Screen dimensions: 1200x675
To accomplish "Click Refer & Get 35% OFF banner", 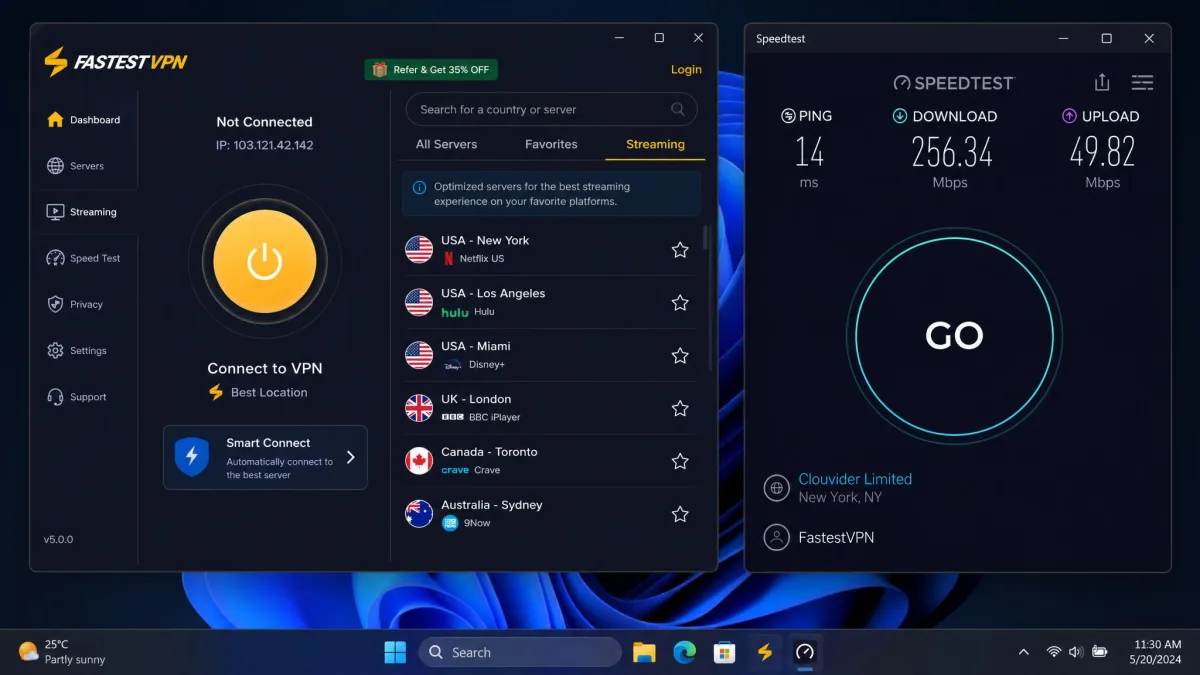I will (431, 69).
